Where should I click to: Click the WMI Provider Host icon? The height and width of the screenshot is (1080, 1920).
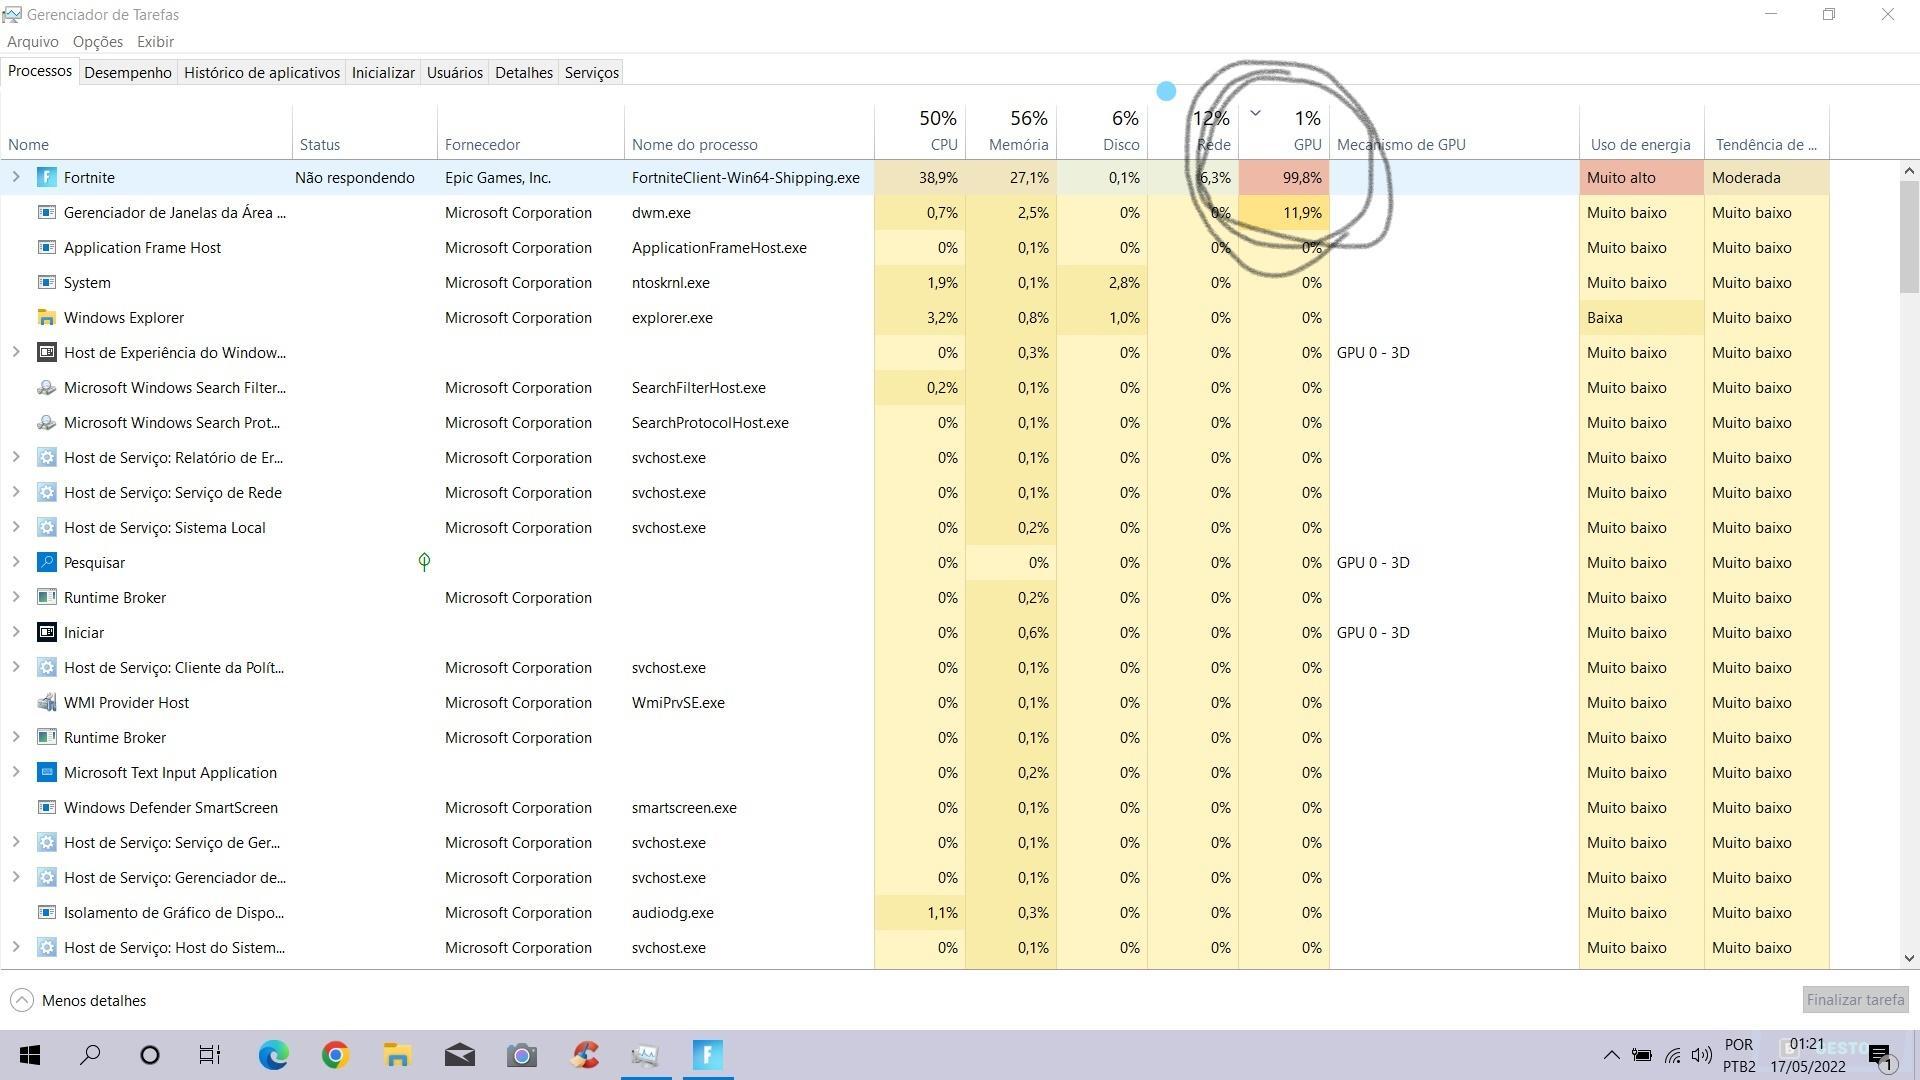pos(46,703)
